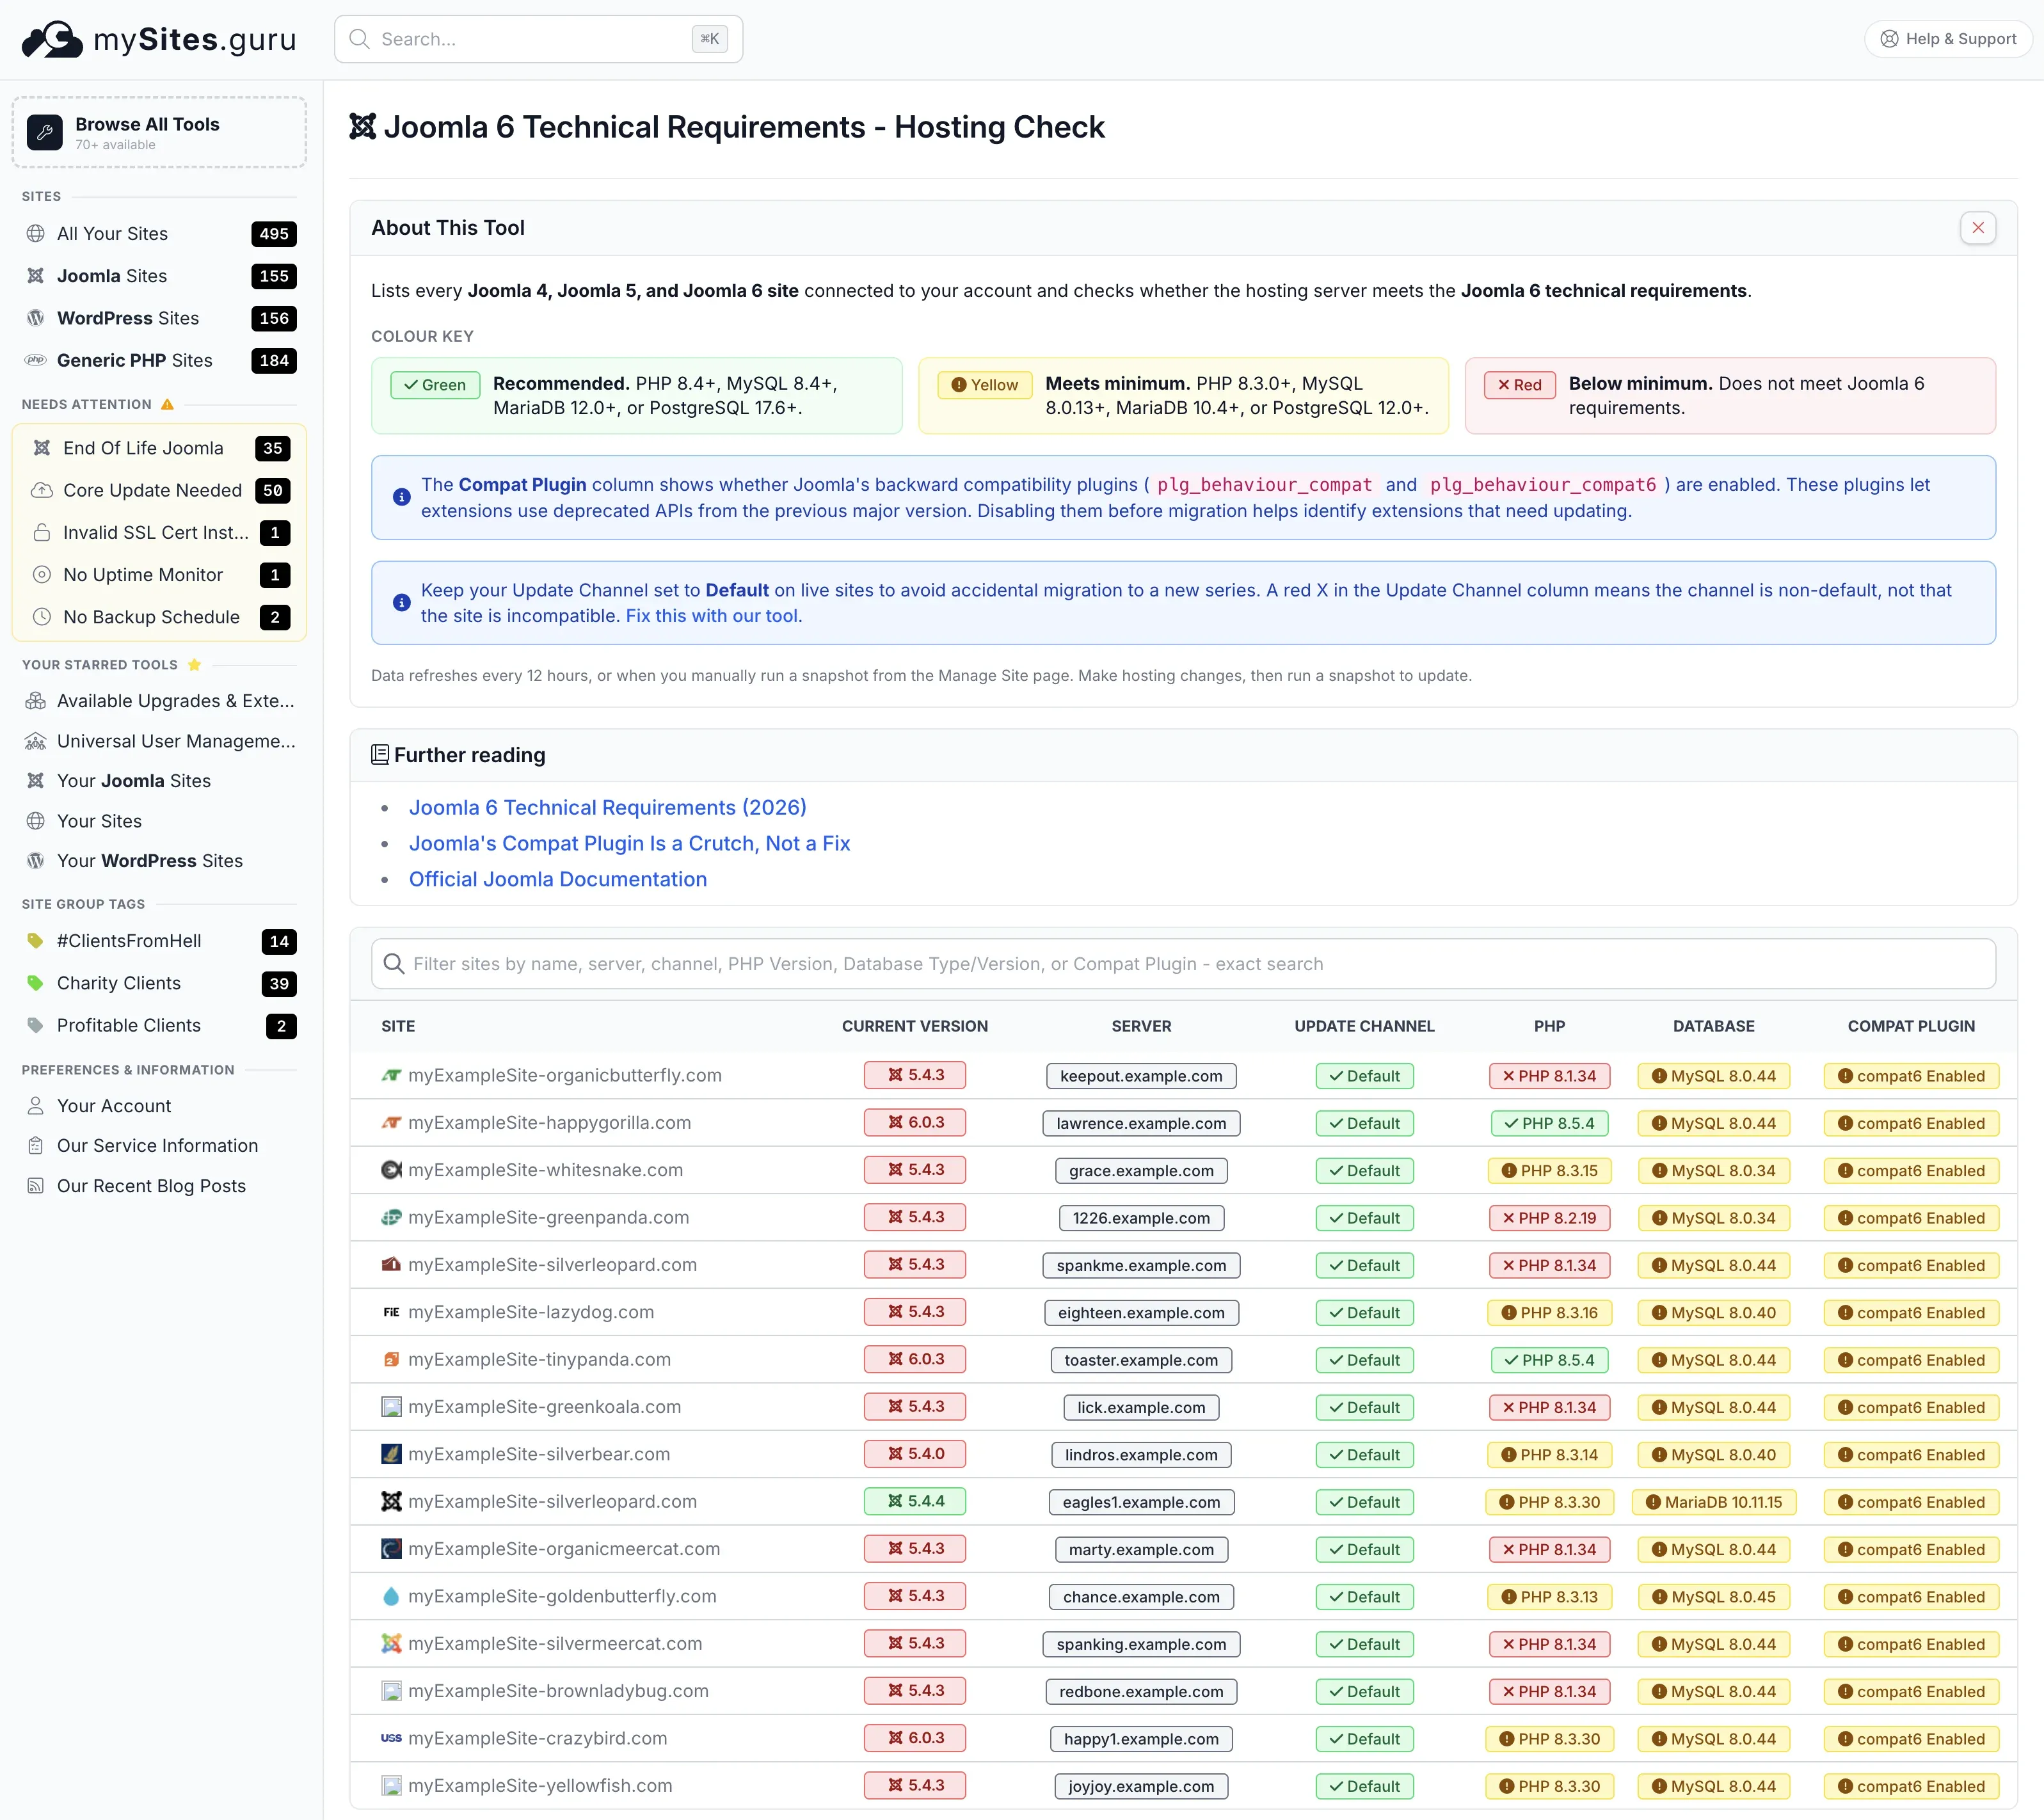Click the Joomla icon beside Joomla Sites

click(36, 276)
